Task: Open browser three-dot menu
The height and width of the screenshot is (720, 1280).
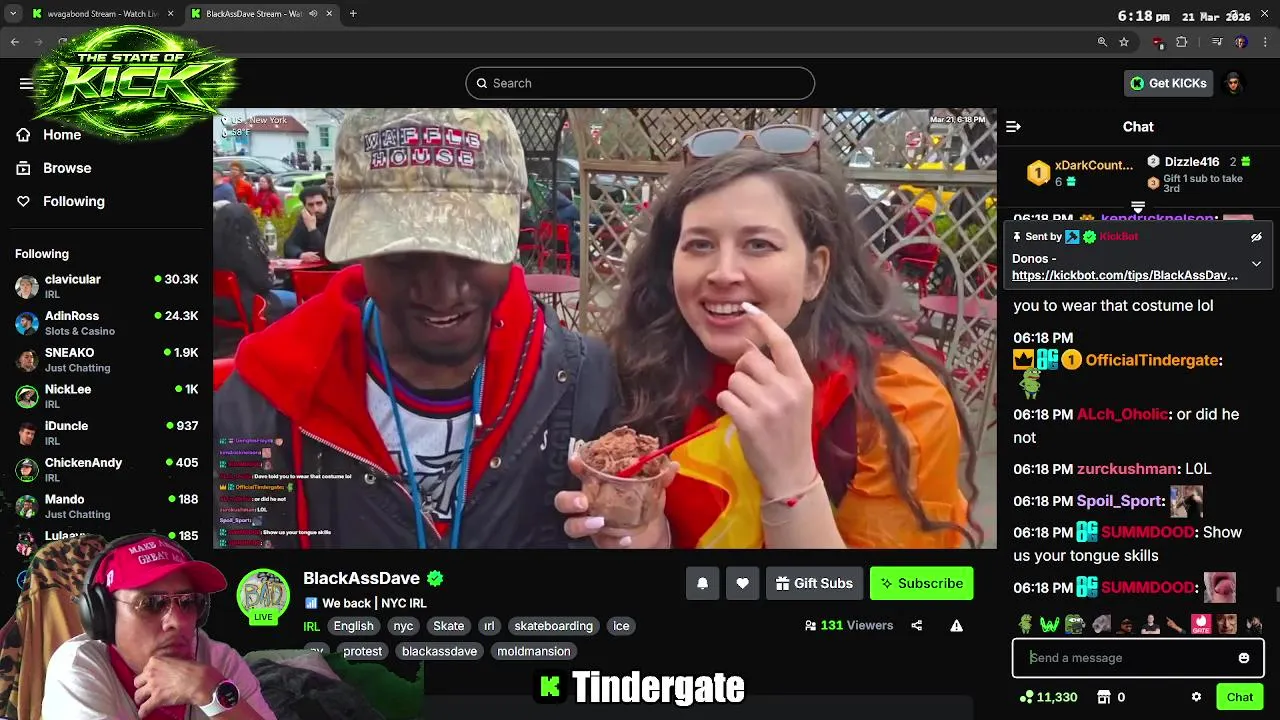Action: tap(1266, 42)
